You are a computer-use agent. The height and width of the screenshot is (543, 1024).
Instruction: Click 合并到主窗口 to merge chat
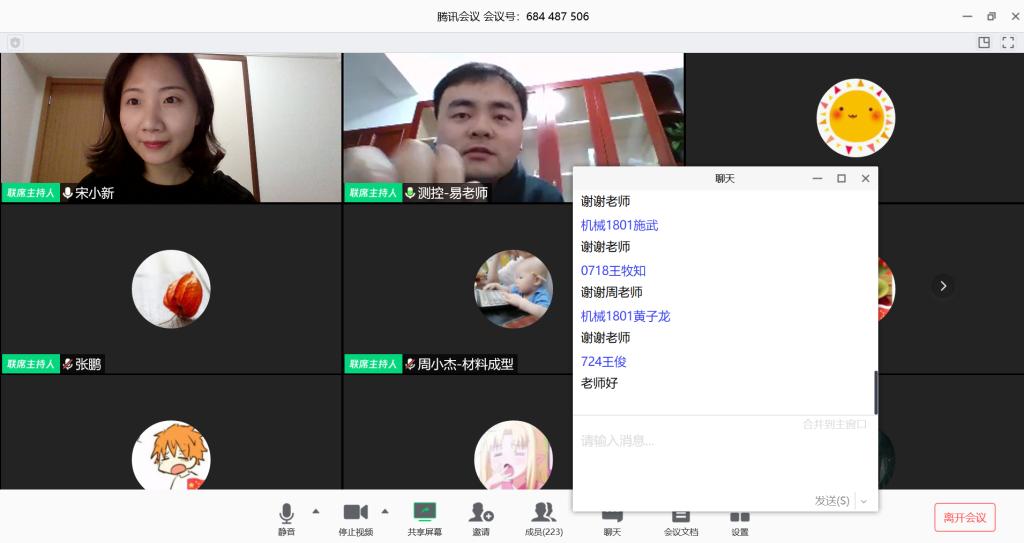pyautogui.click(x=834, y=424)
